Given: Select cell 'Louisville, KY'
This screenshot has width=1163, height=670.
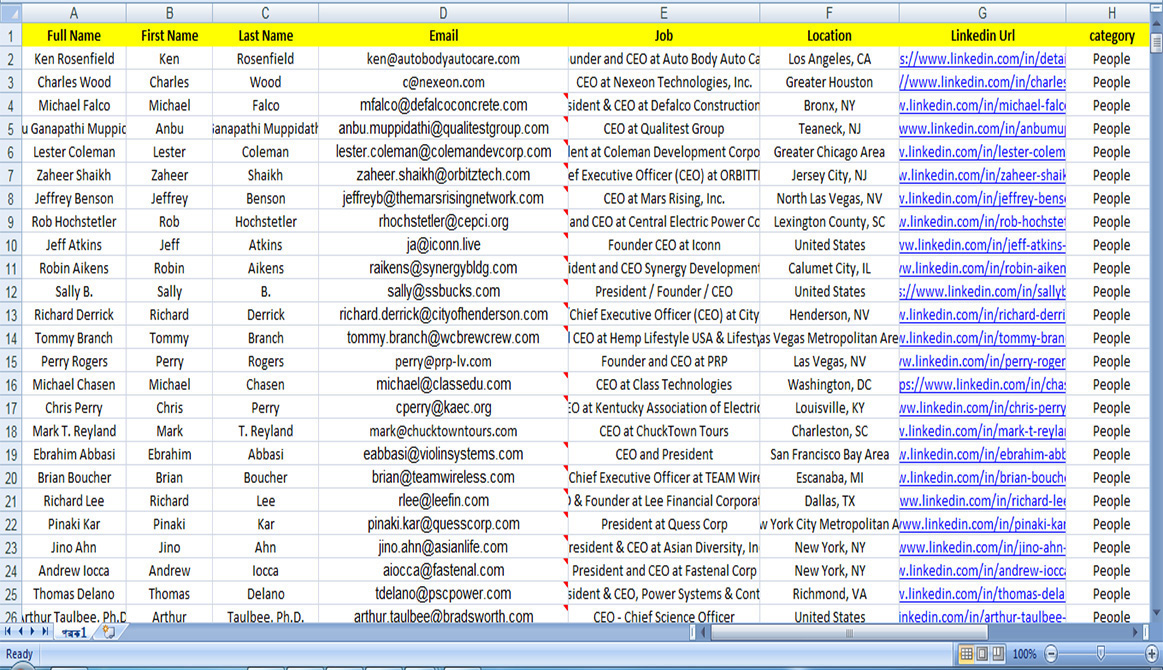Looking at the screenshot, I should 828,407.
